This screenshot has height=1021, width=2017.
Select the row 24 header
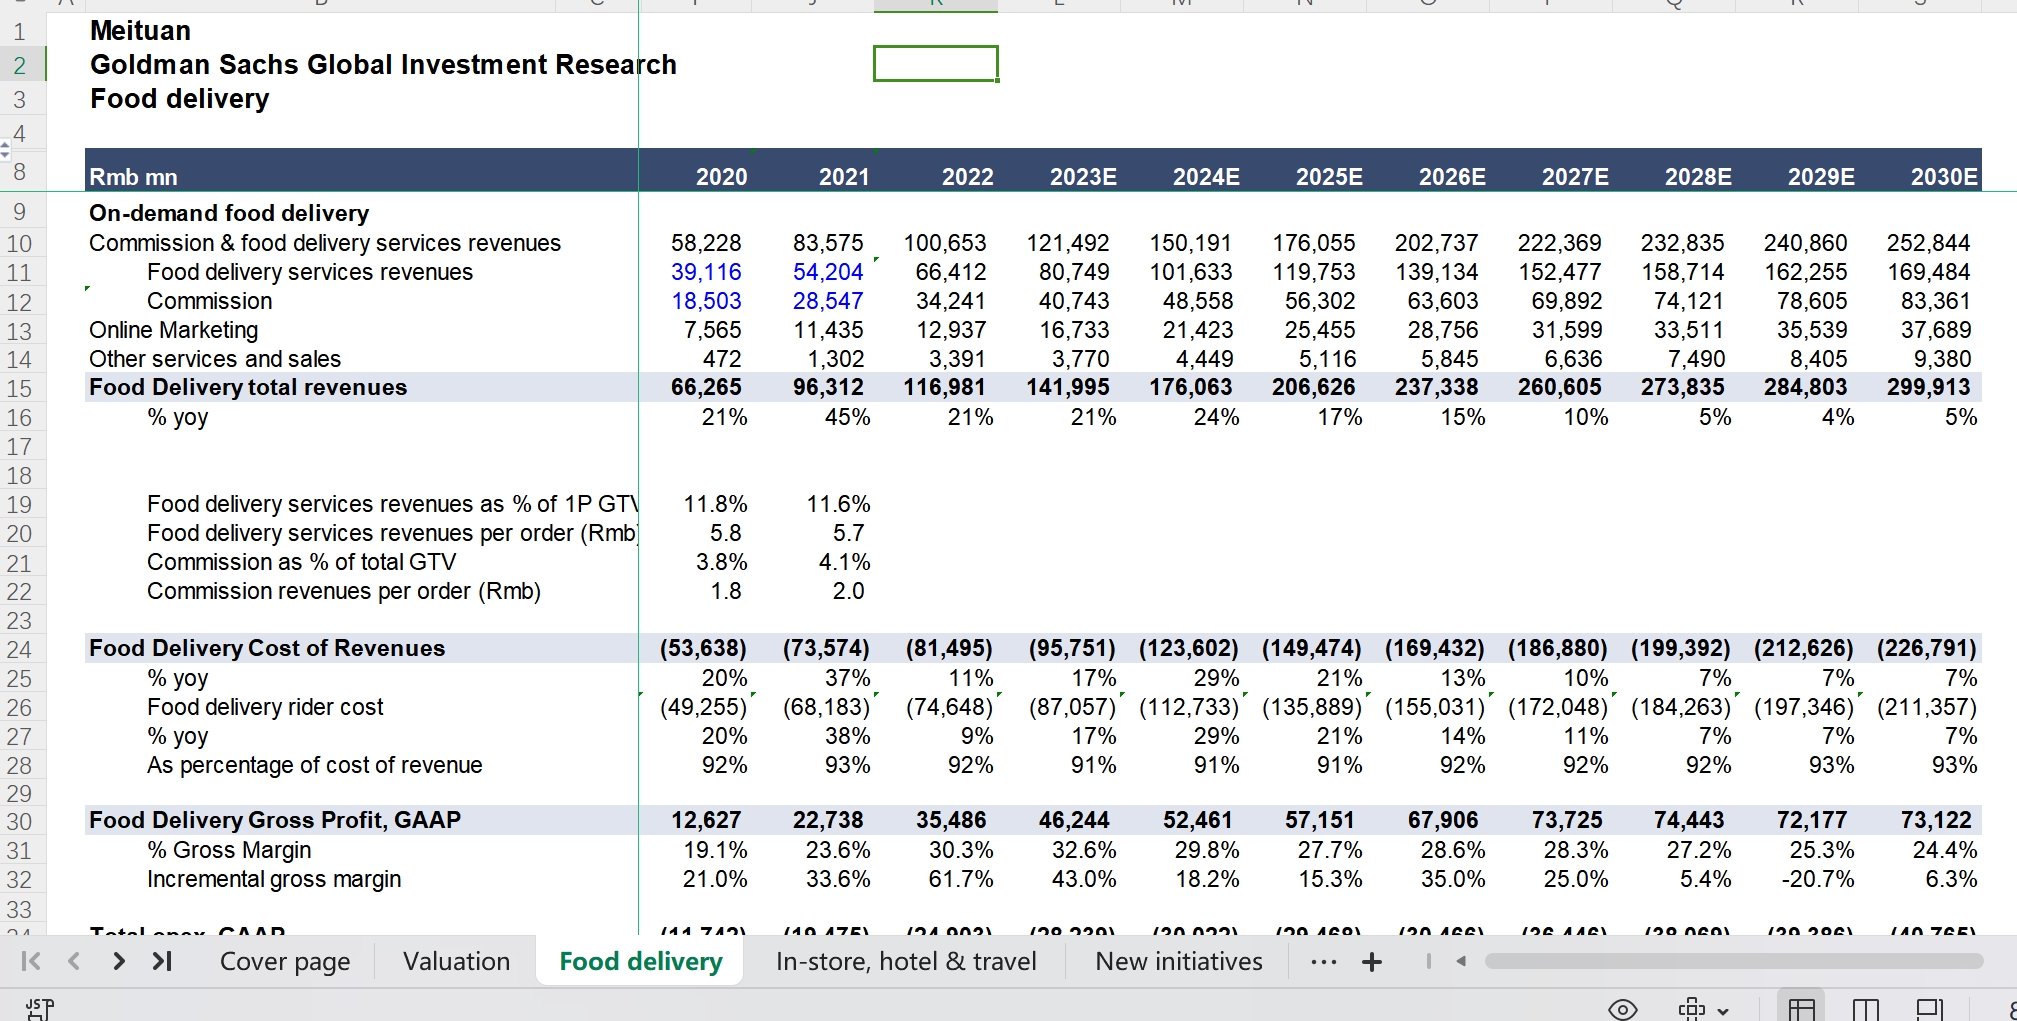click(20, 649)
